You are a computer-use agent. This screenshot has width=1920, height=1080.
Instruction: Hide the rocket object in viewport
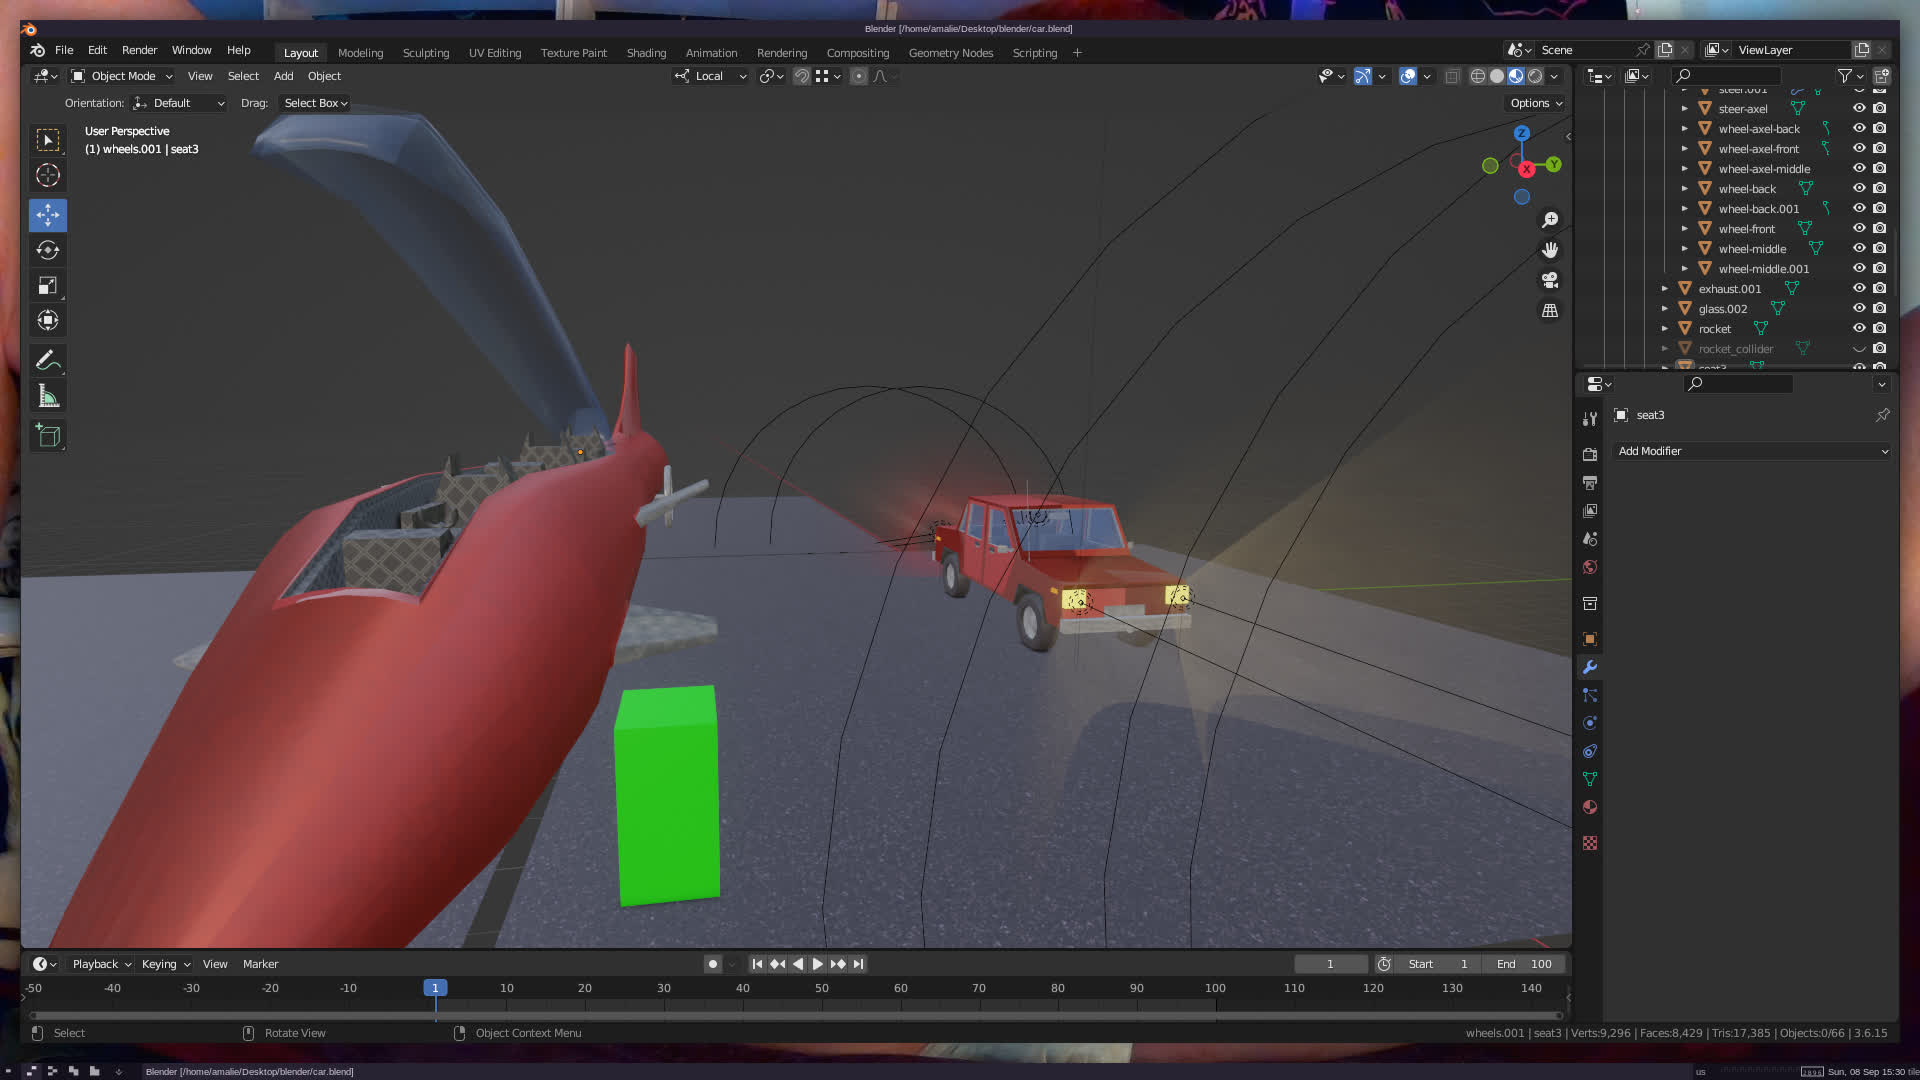1859,328
